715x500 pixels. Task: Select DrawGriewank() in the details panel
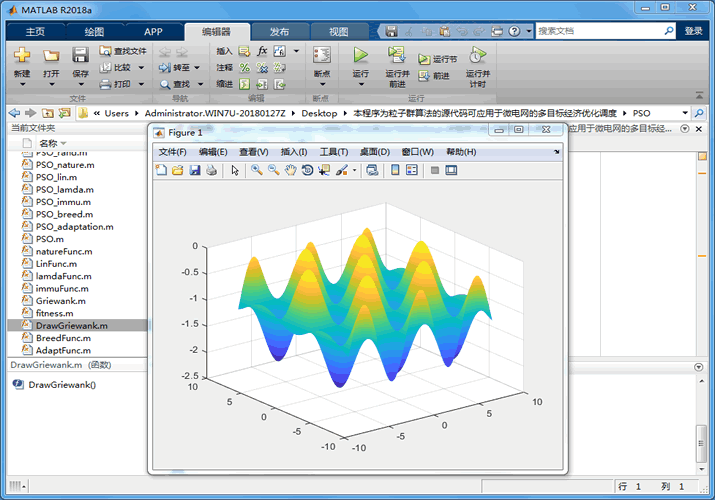pyautogui.click(x=62, y=385)
